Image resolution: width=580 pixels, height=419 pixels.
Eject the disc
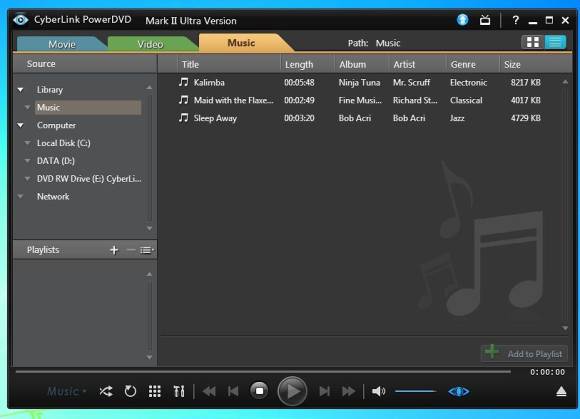(x=561, y=391)
